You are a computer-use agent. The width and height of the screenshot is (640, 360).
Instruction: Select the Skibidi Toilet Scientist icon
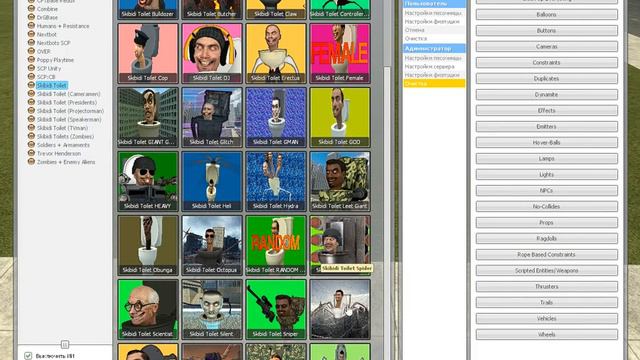coord(148,309)
